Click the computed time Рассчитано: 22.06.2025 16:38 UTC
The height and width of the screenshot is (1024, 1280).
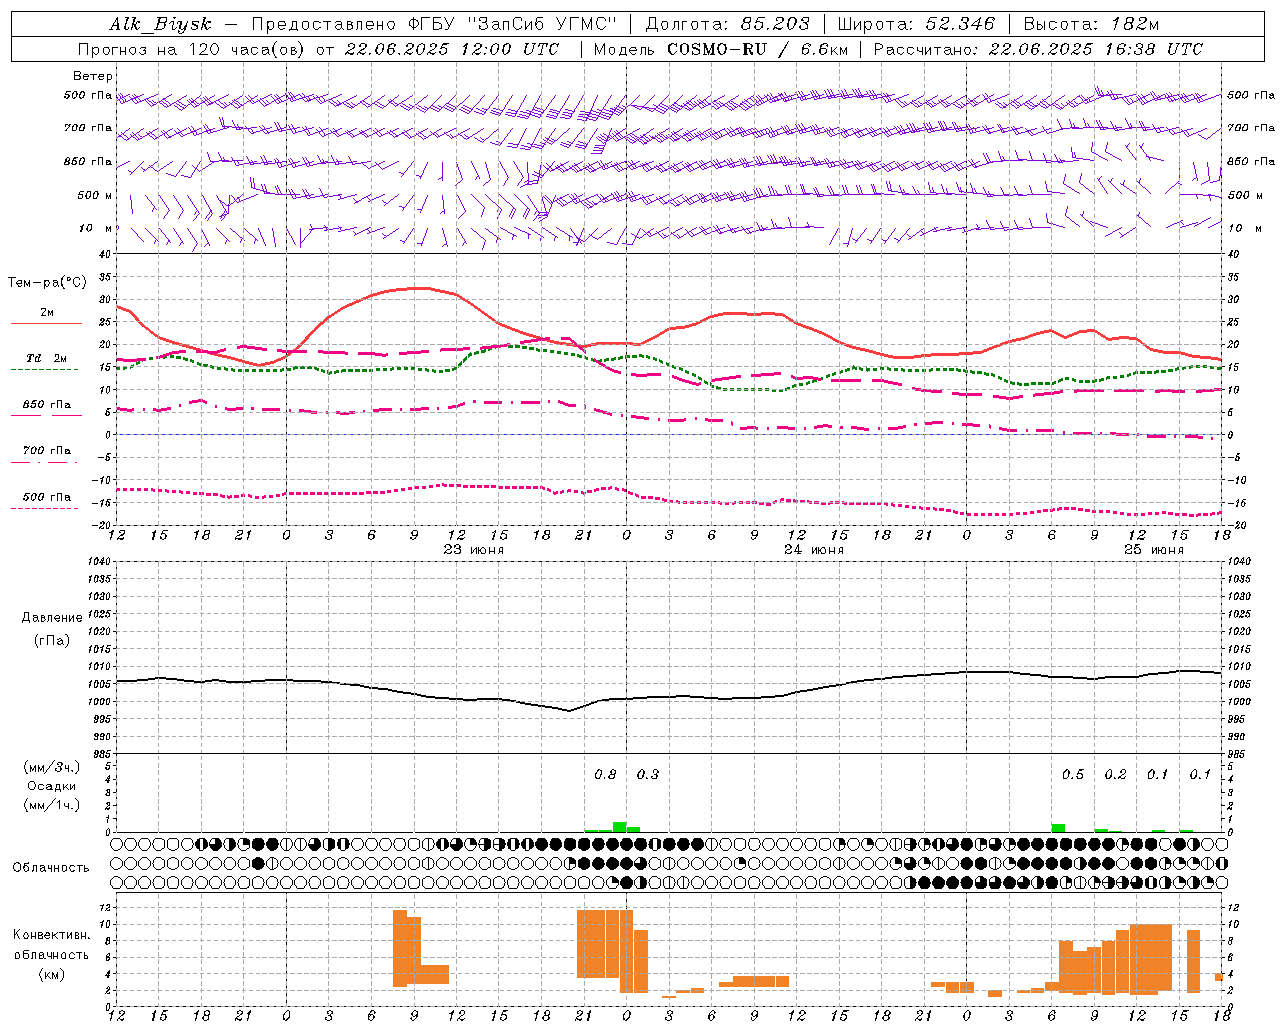click(1038, 49)
